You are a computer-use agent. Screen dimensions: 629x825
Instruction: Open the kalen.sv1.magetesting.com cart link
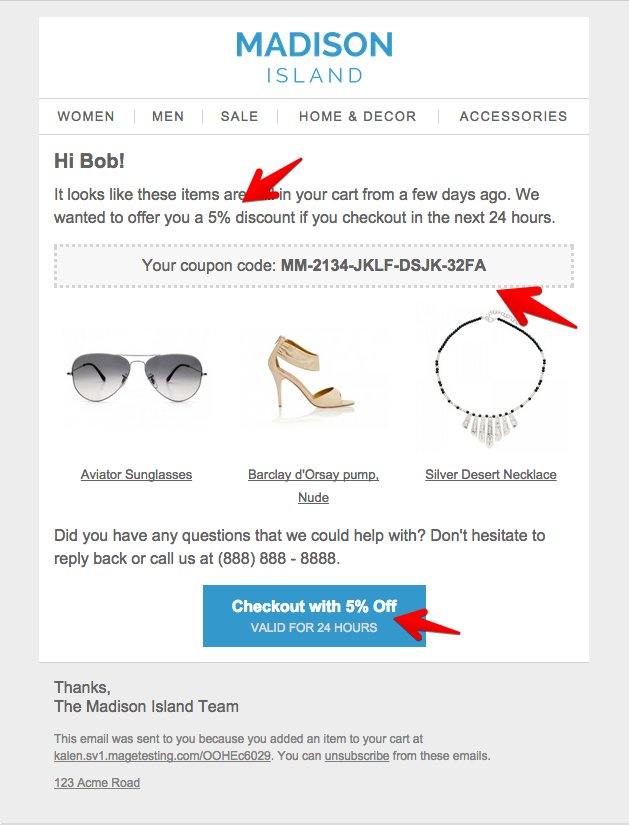(162, 756)
